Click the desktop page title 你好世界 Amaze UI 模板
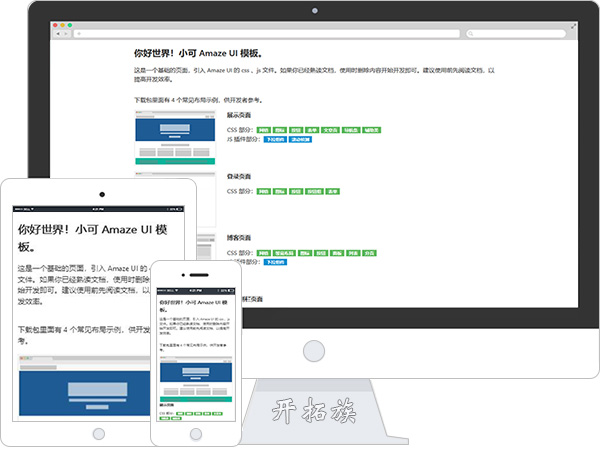This screenshot has height=450, width=600. click(198, 53)
